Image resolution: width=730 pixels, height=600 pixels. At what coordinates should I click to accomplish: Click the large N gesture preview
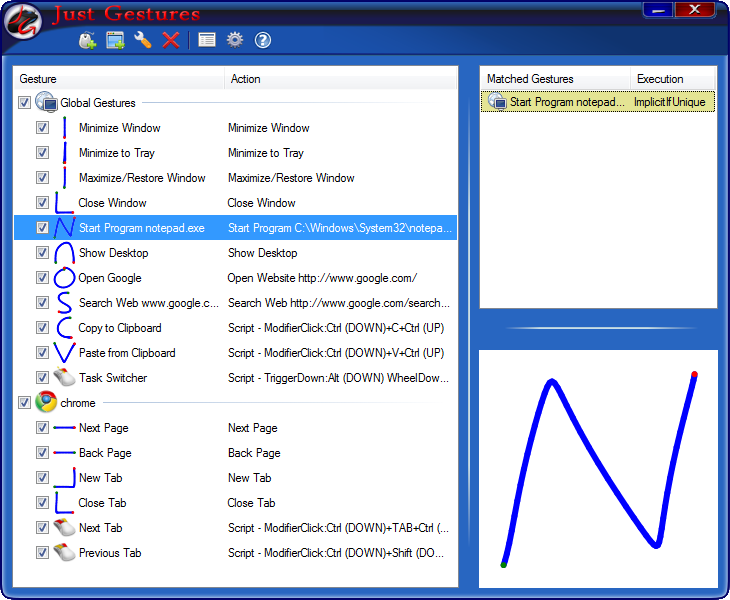pos(598,468)
